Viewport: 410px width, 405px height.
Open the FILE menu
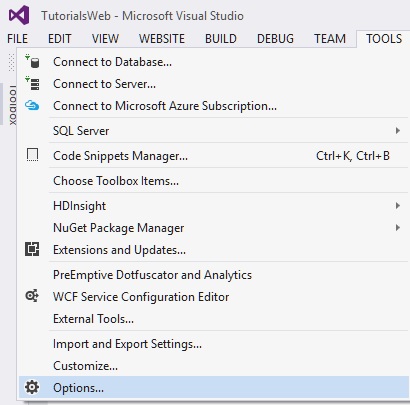[18, 39]
